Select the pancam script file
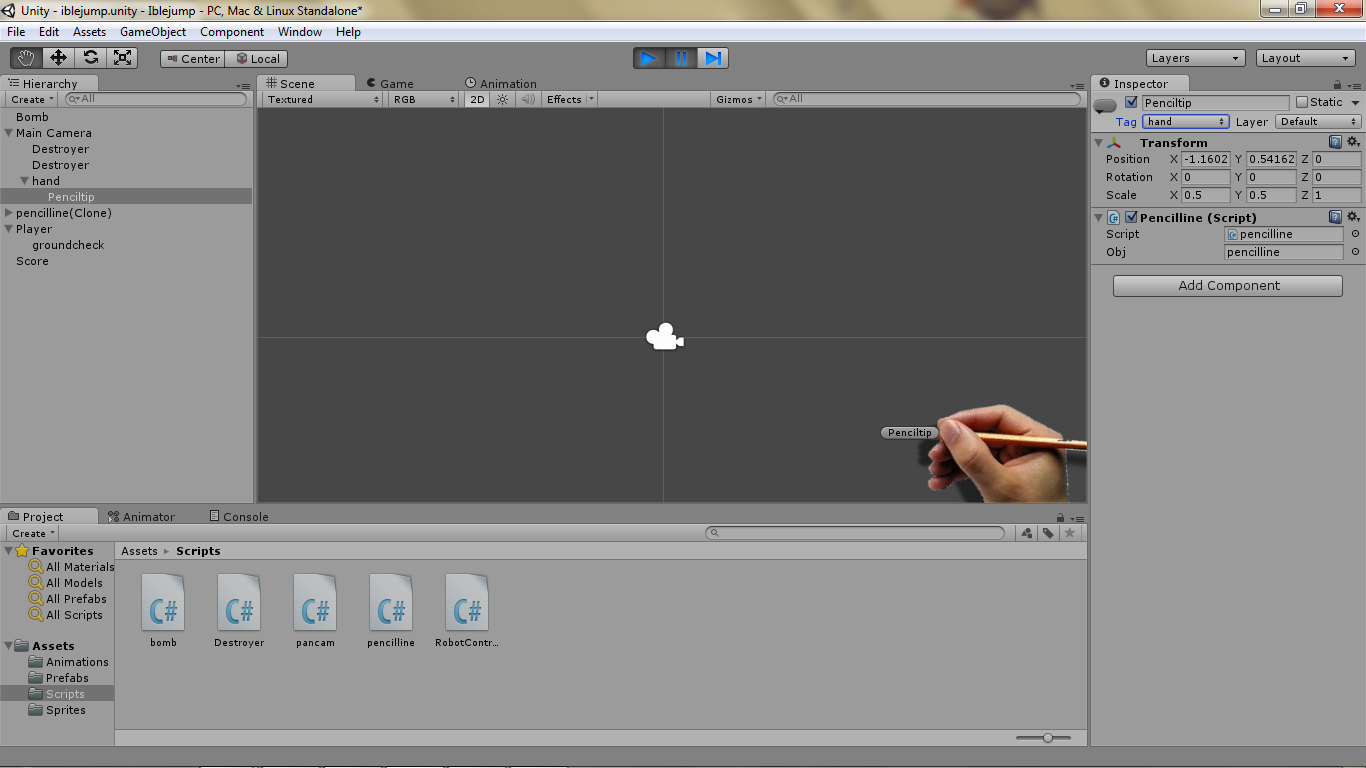This screenshot has height=768, width=1366. (315, 610)
